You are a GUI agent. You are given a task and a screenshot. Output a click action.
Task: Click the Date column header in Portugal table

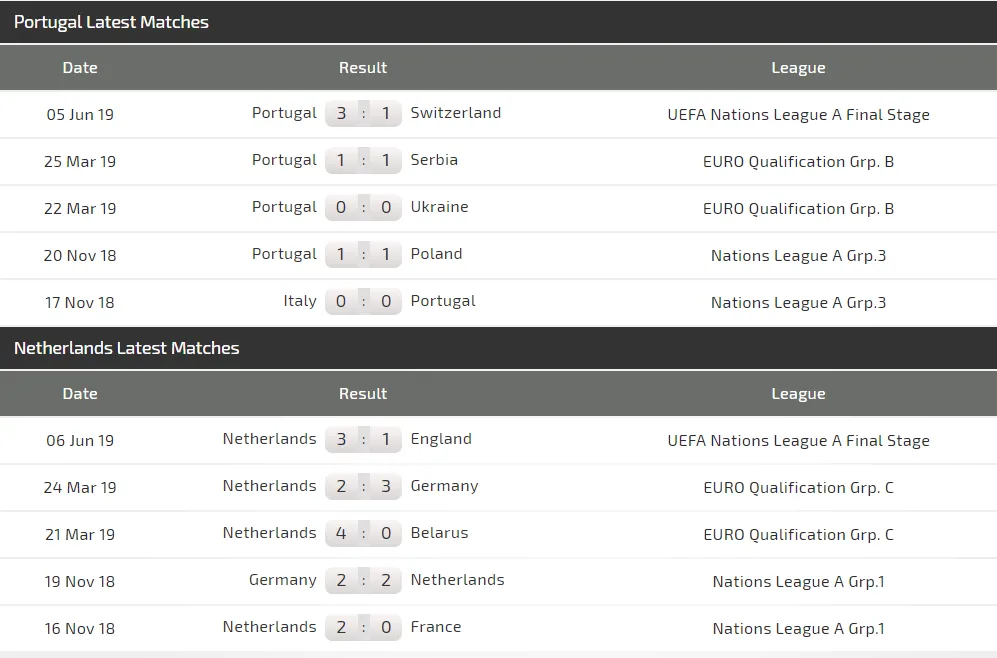point(80,68)
